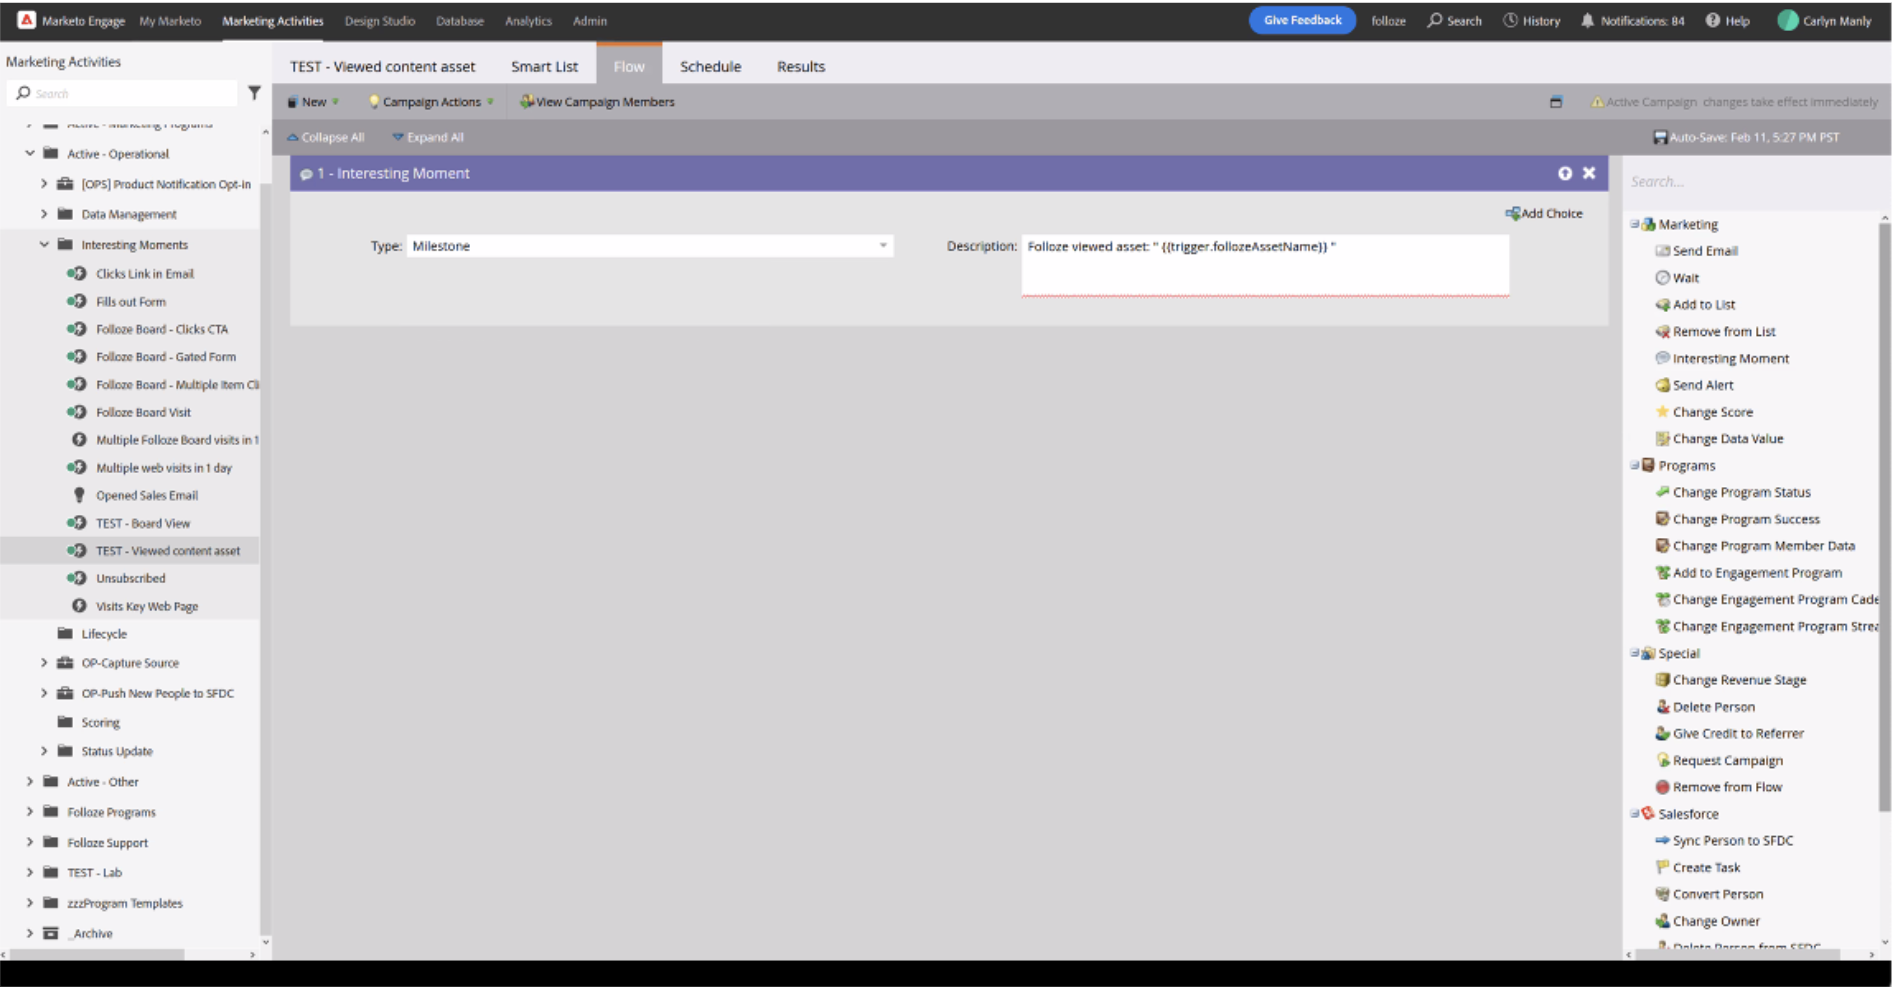Click the Notifications bell icon

[1587, 20]
